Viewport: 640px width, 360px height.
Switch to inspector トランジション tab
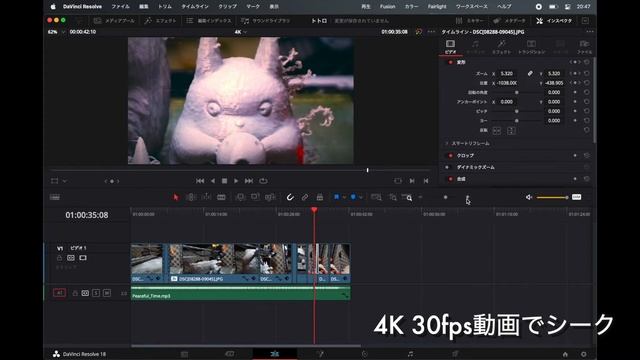[x=531, y=47]
